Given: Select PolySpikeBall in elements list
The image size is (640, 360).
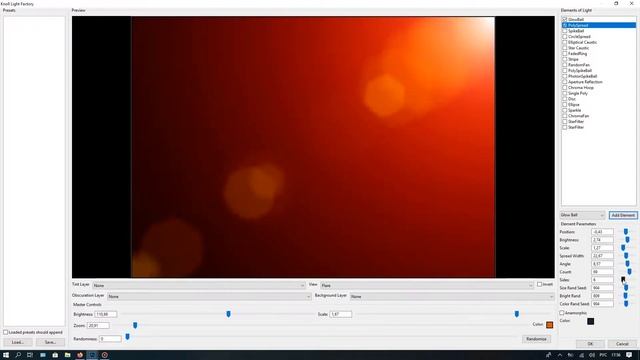Looking at the screenshot, I should pyautogui.click(x=580, y=71).
